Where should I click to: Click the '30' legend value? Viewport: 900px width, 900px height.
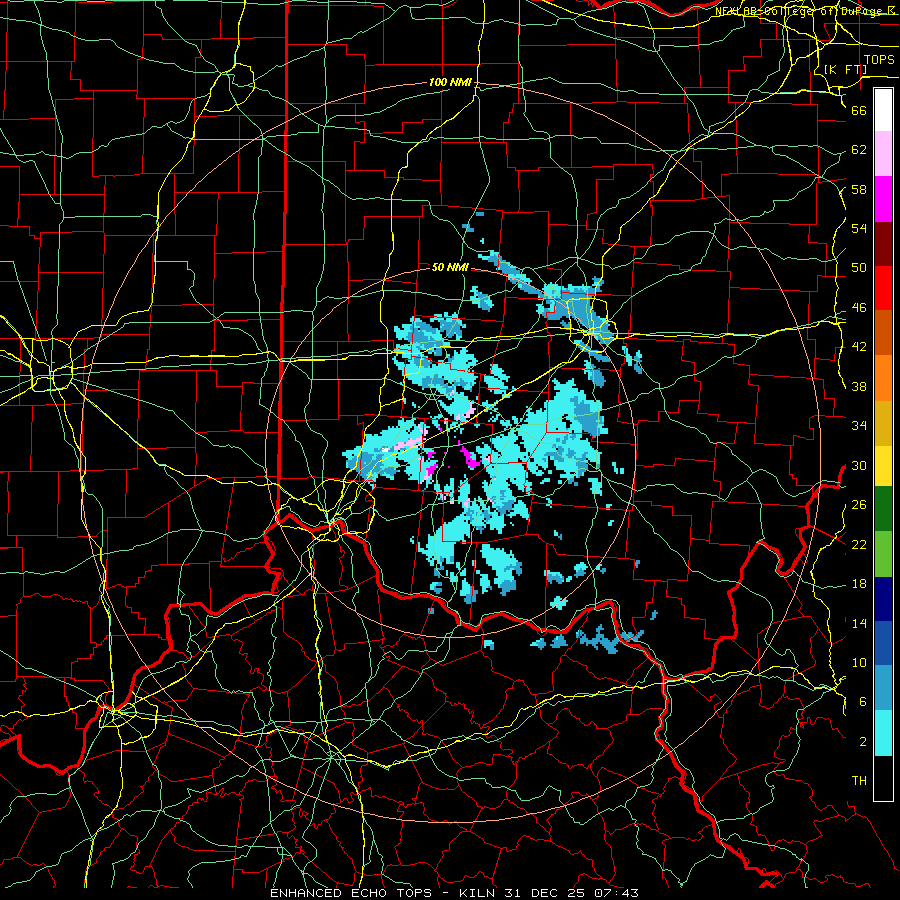859,465
